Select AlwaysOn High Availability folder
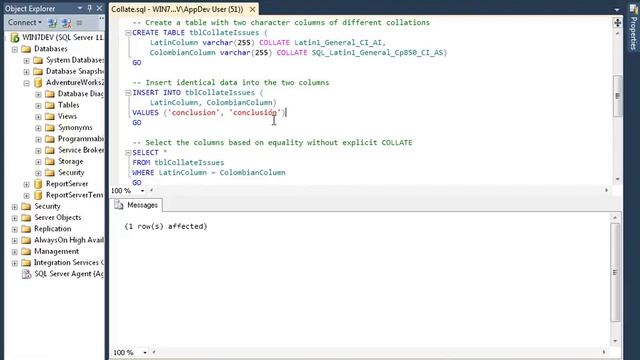Image resolution: width=640 pixels, height=360 pixels. 68,240
